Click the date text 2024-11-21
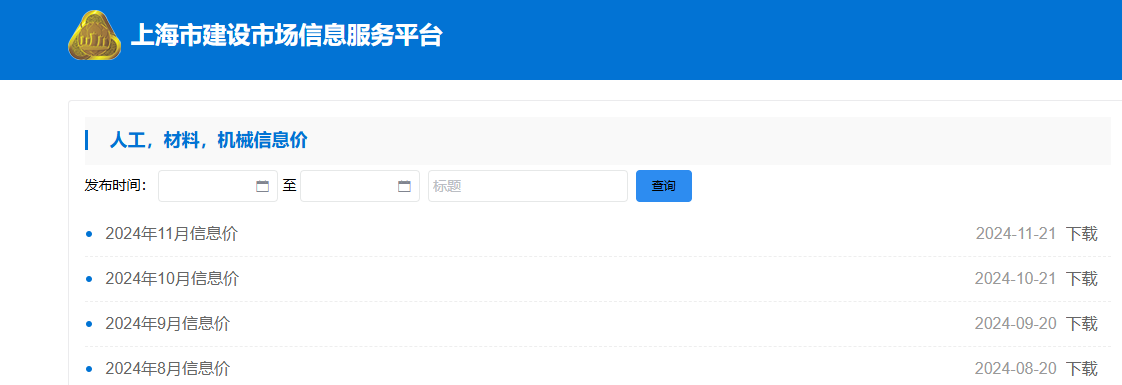The image size is (1122, 385). pos(1016,233)
